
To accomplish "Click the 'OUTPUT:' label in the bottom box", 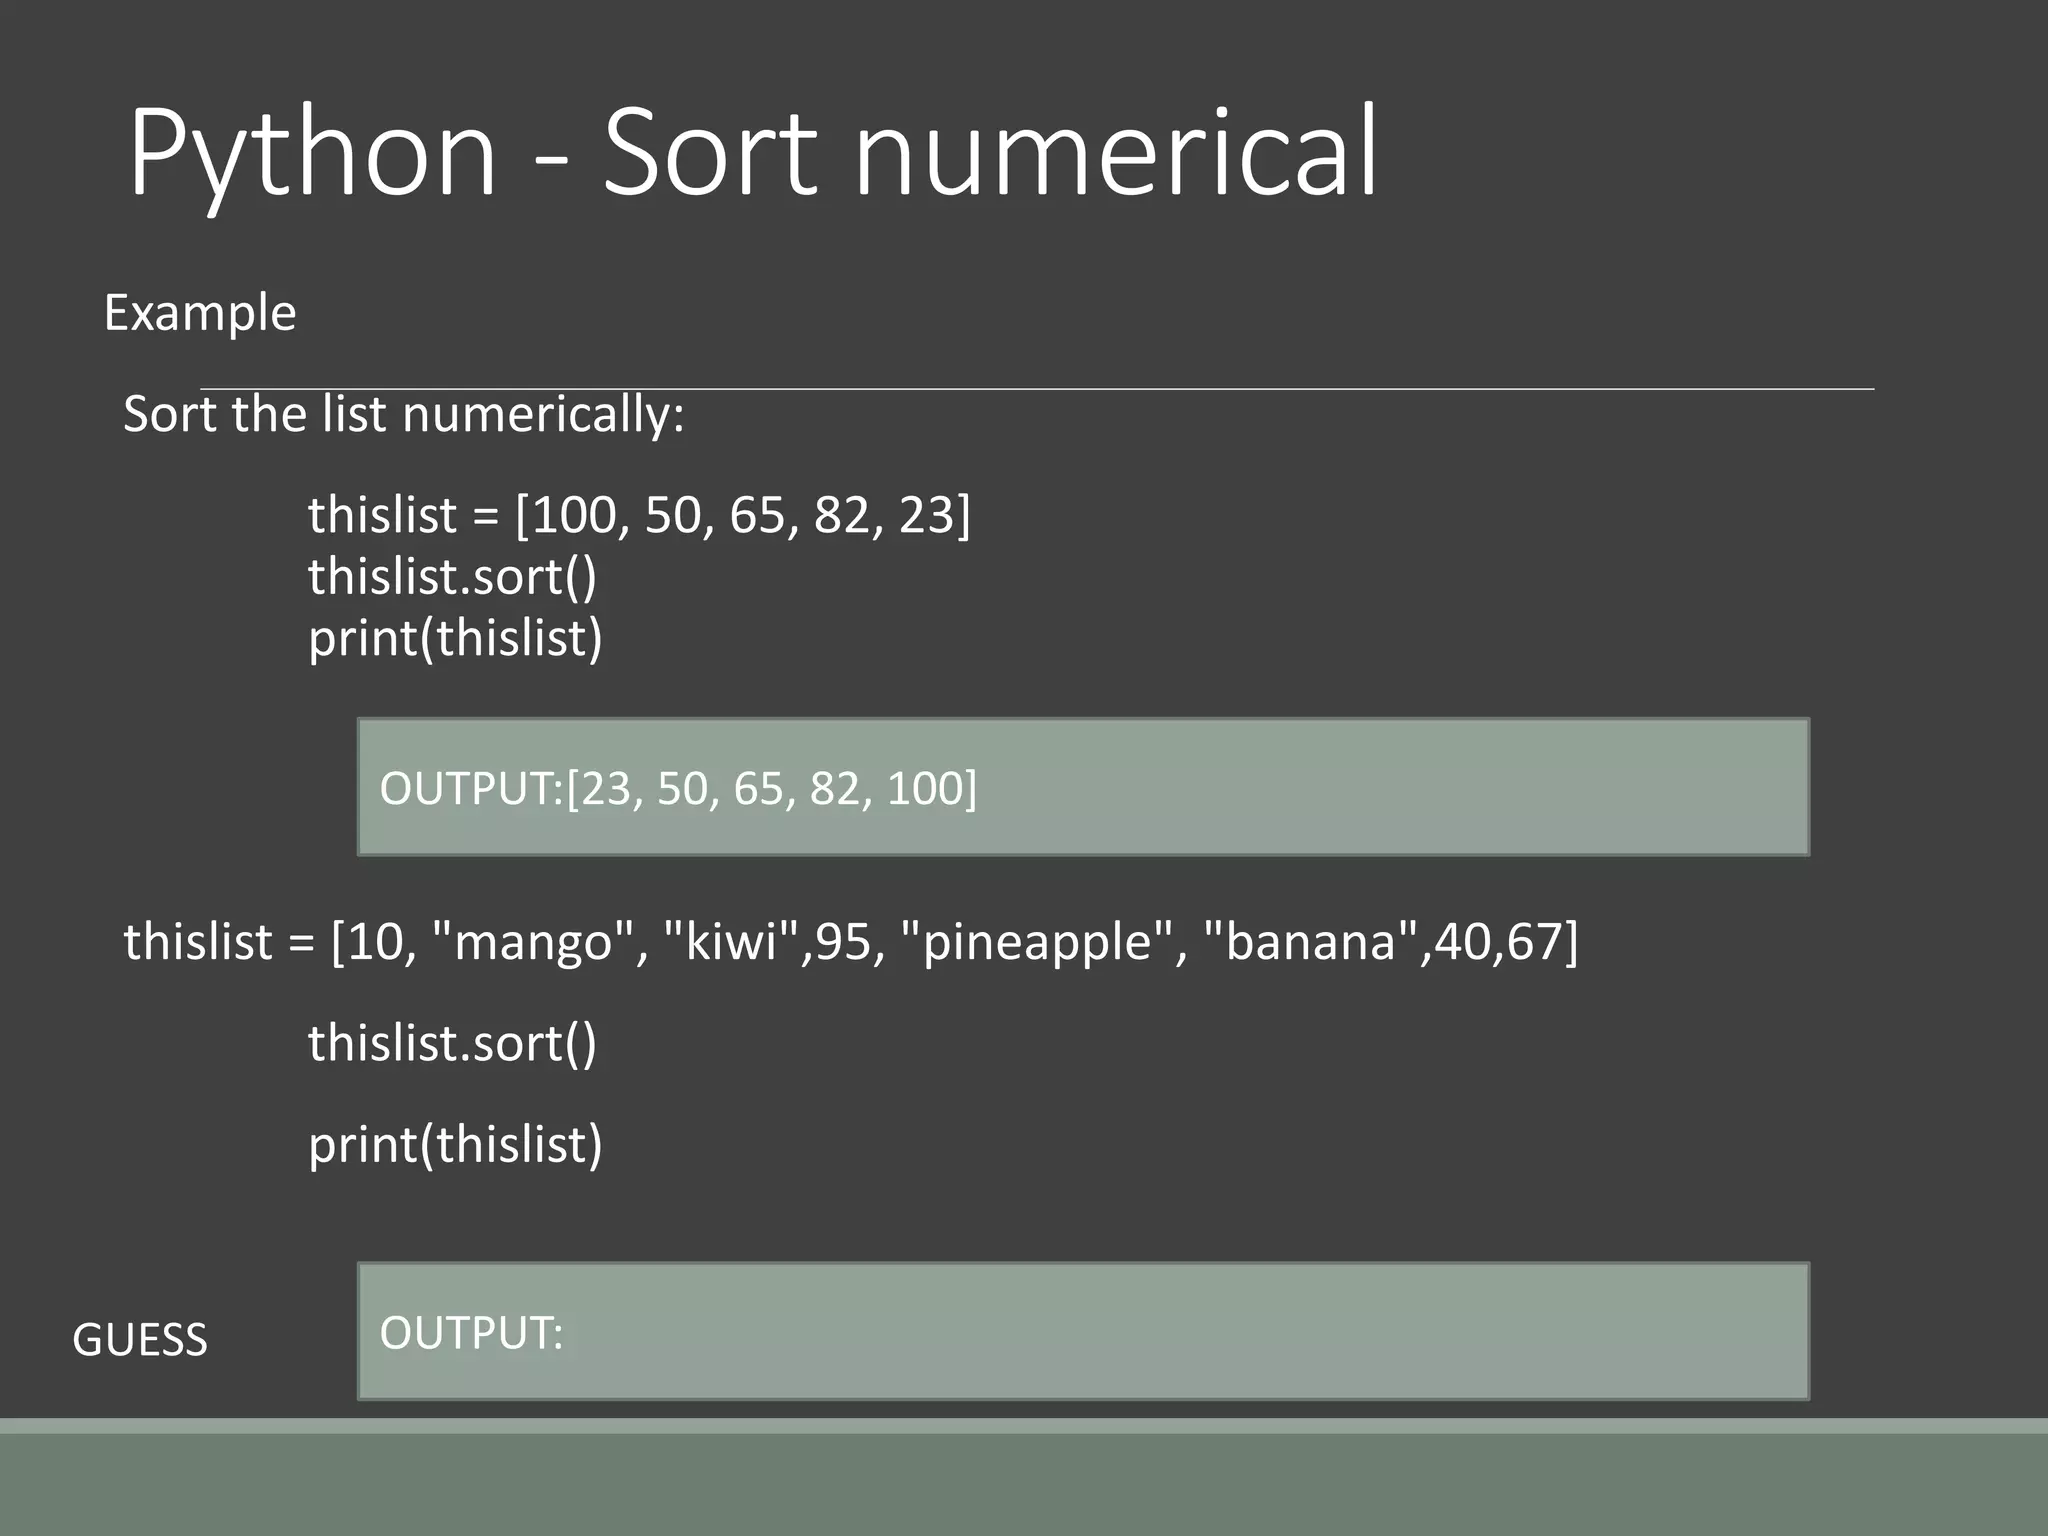I will click(471, 1333).
